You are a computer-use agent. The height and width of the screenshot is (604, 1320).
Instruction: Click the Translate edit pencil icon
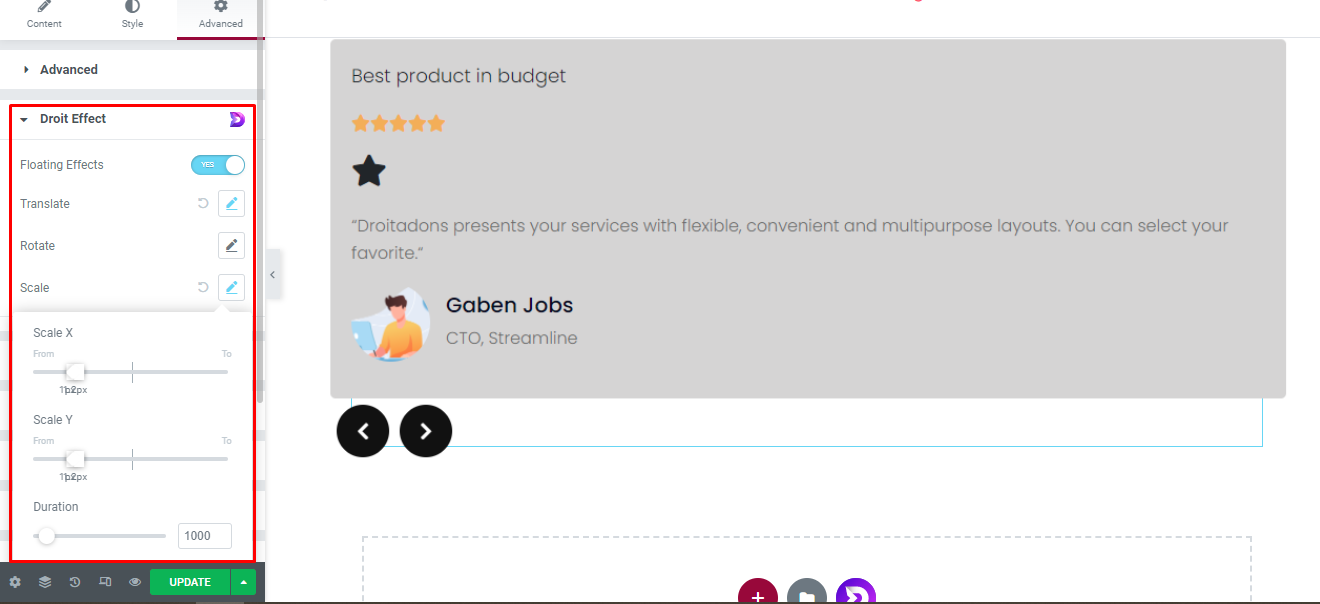(x=231, y=203)
